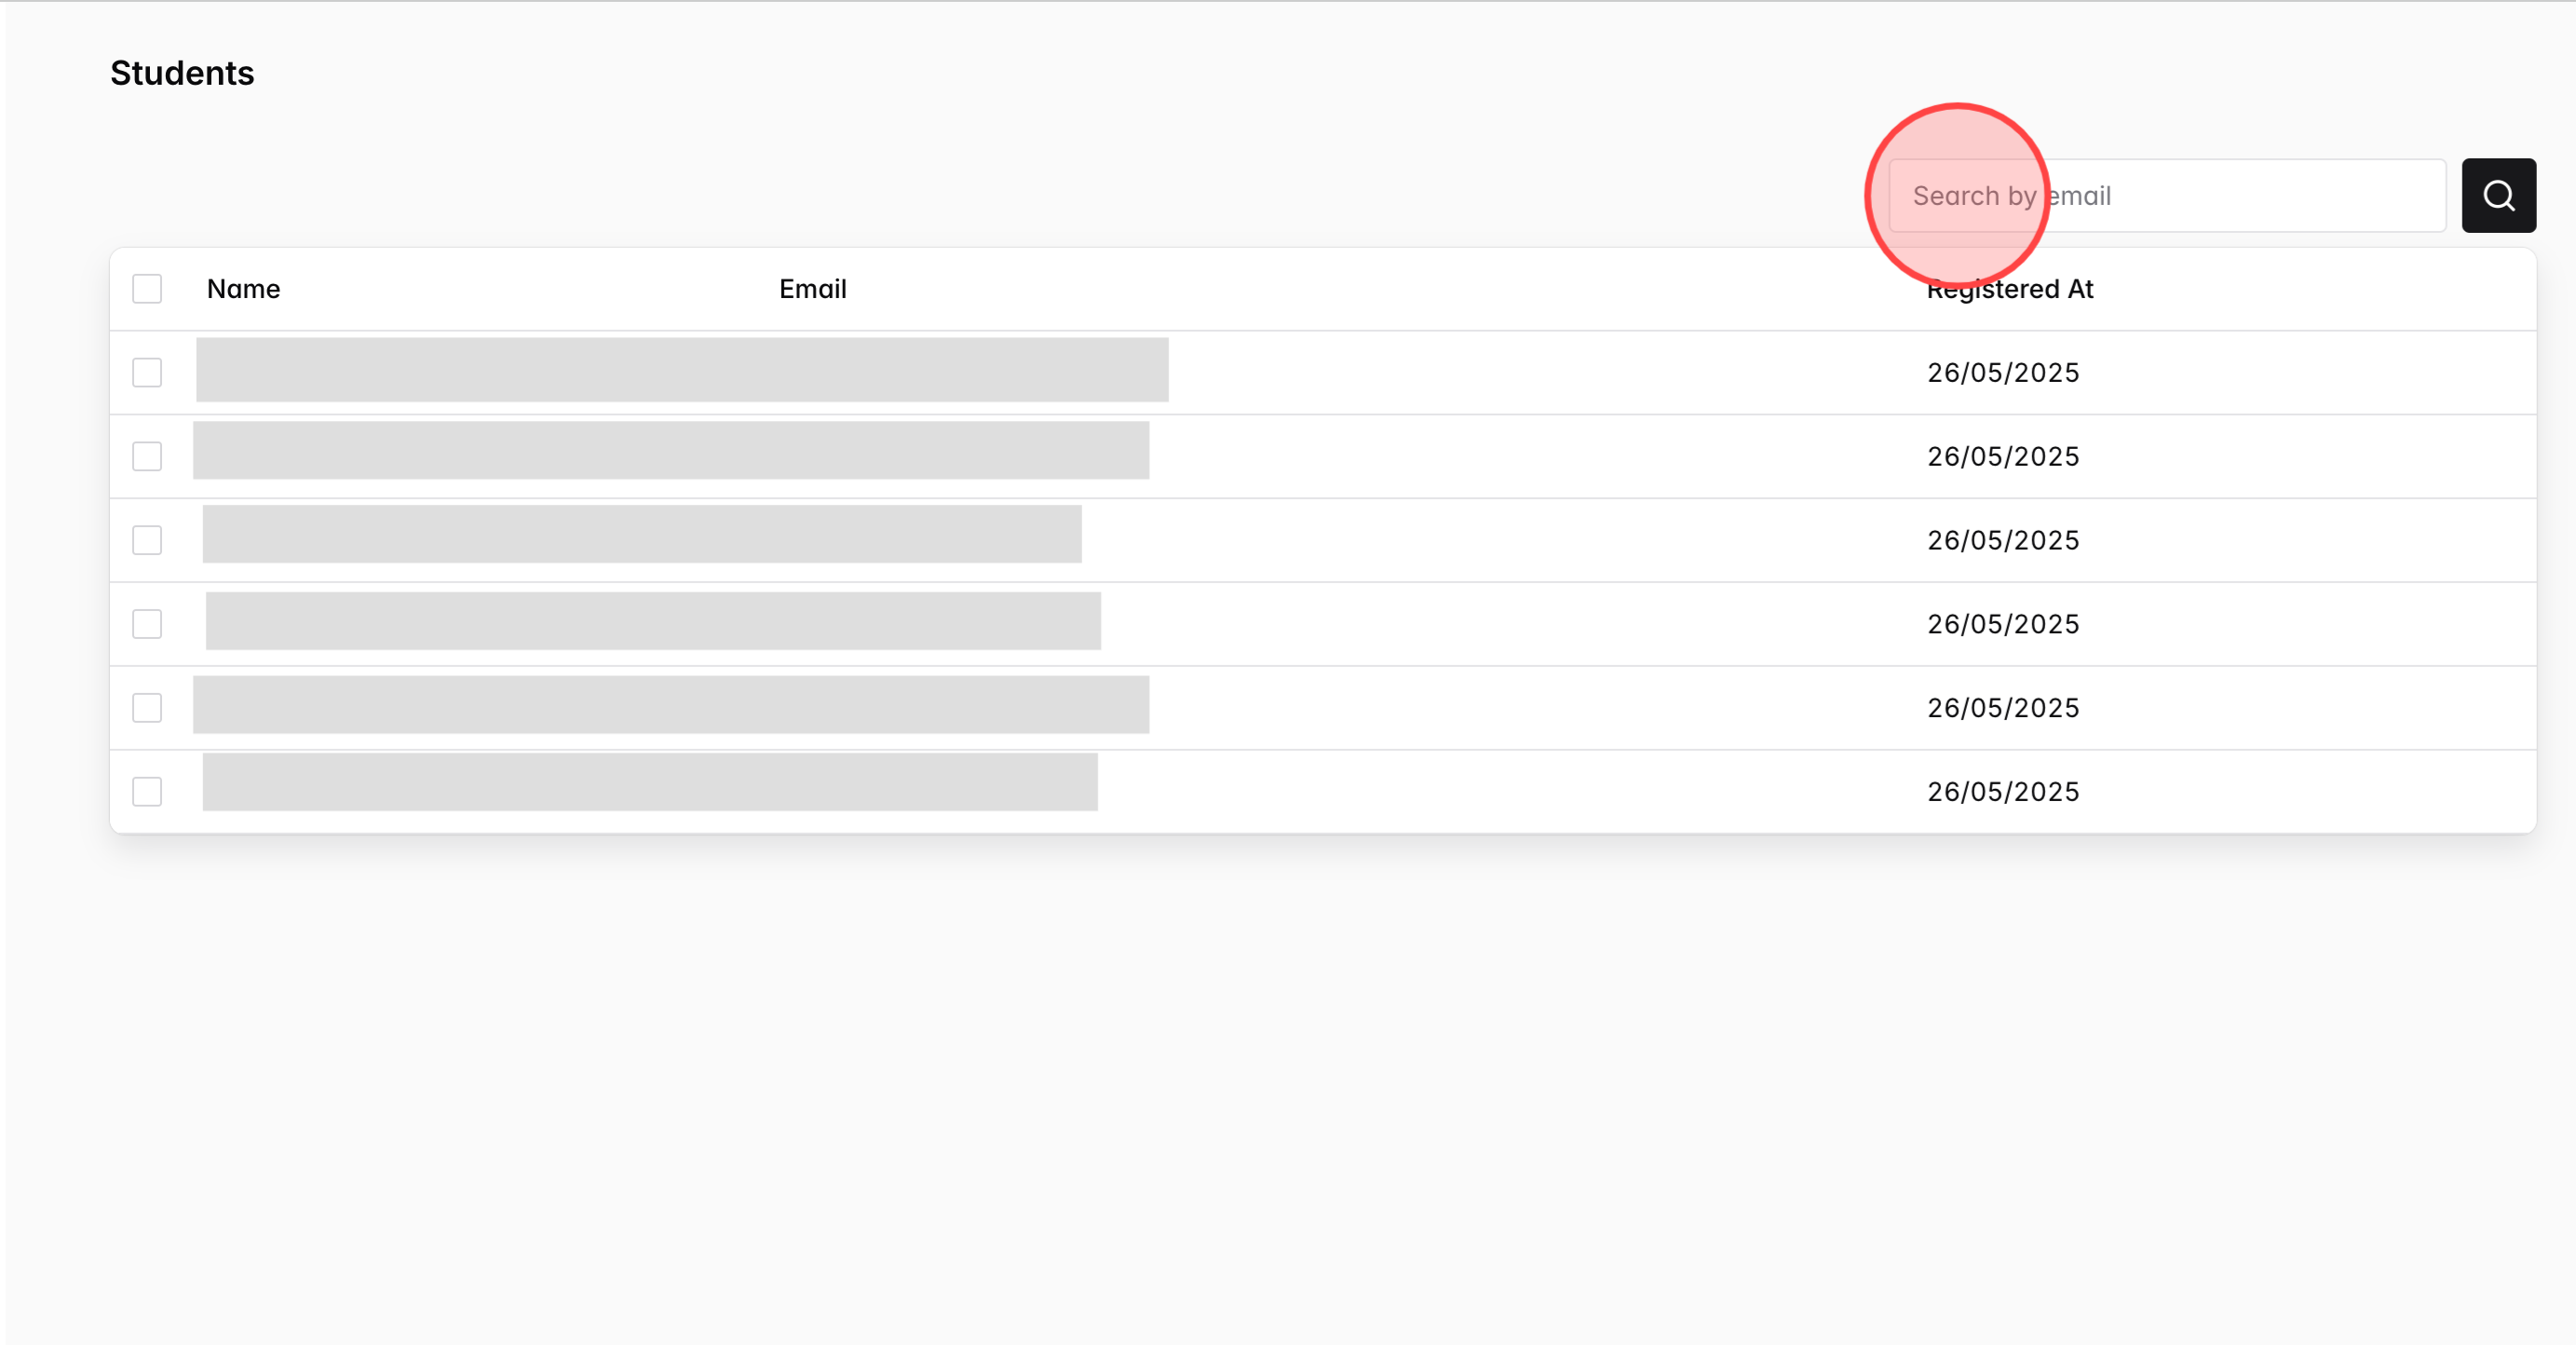Click the magnifying glass search icon

click(x=2499, y=195)
